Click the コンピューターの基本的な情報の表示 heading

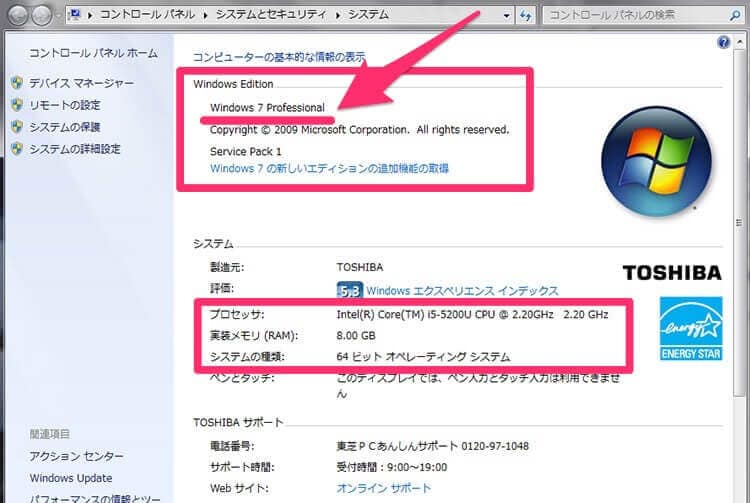click(x=279, y=57)
